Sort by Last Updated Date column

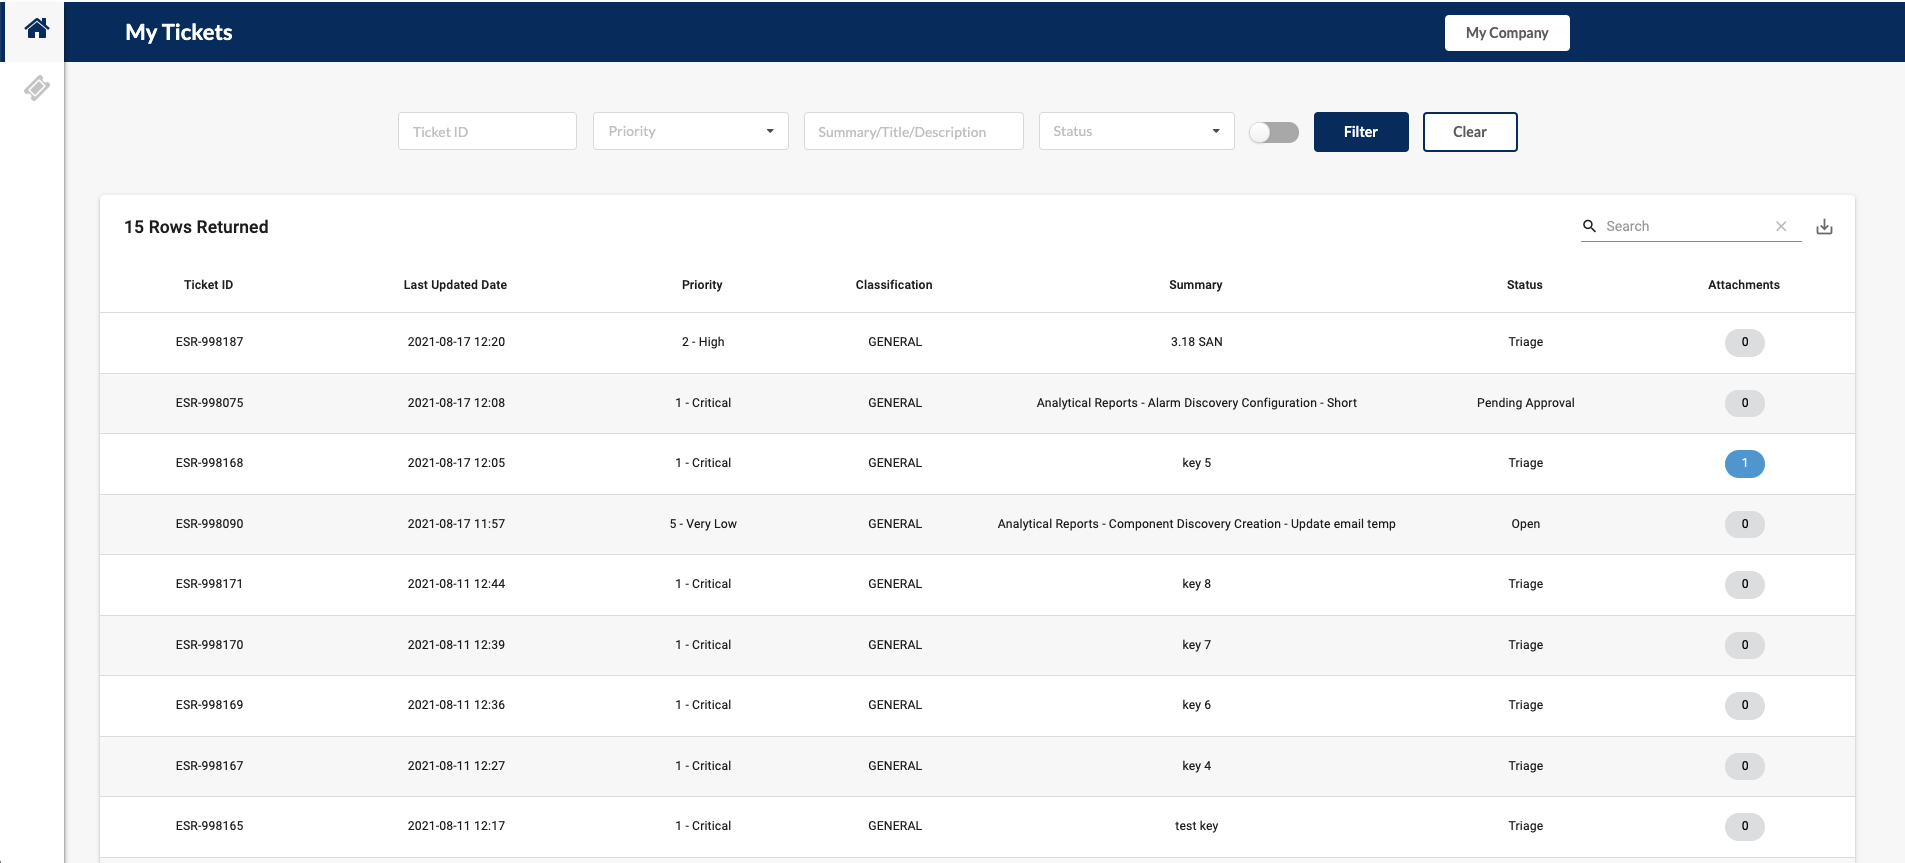(x=455, y=285)
